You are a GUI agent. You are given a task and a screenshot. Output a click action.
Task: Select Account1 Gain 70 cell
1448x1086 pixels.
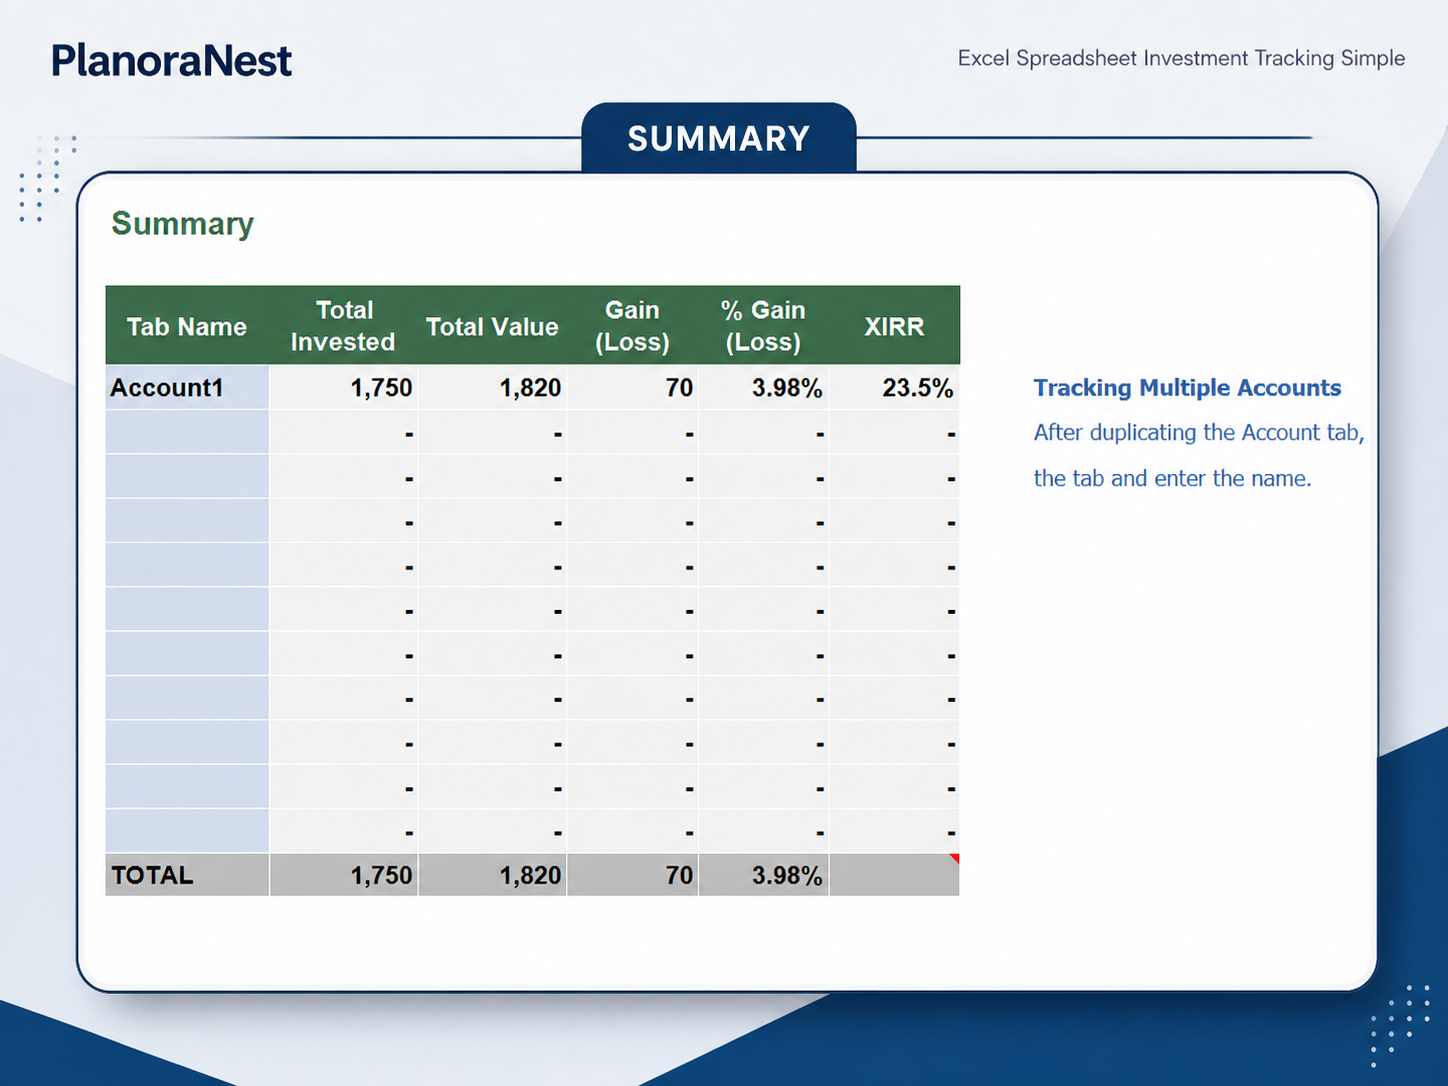(x=632, y=387)
